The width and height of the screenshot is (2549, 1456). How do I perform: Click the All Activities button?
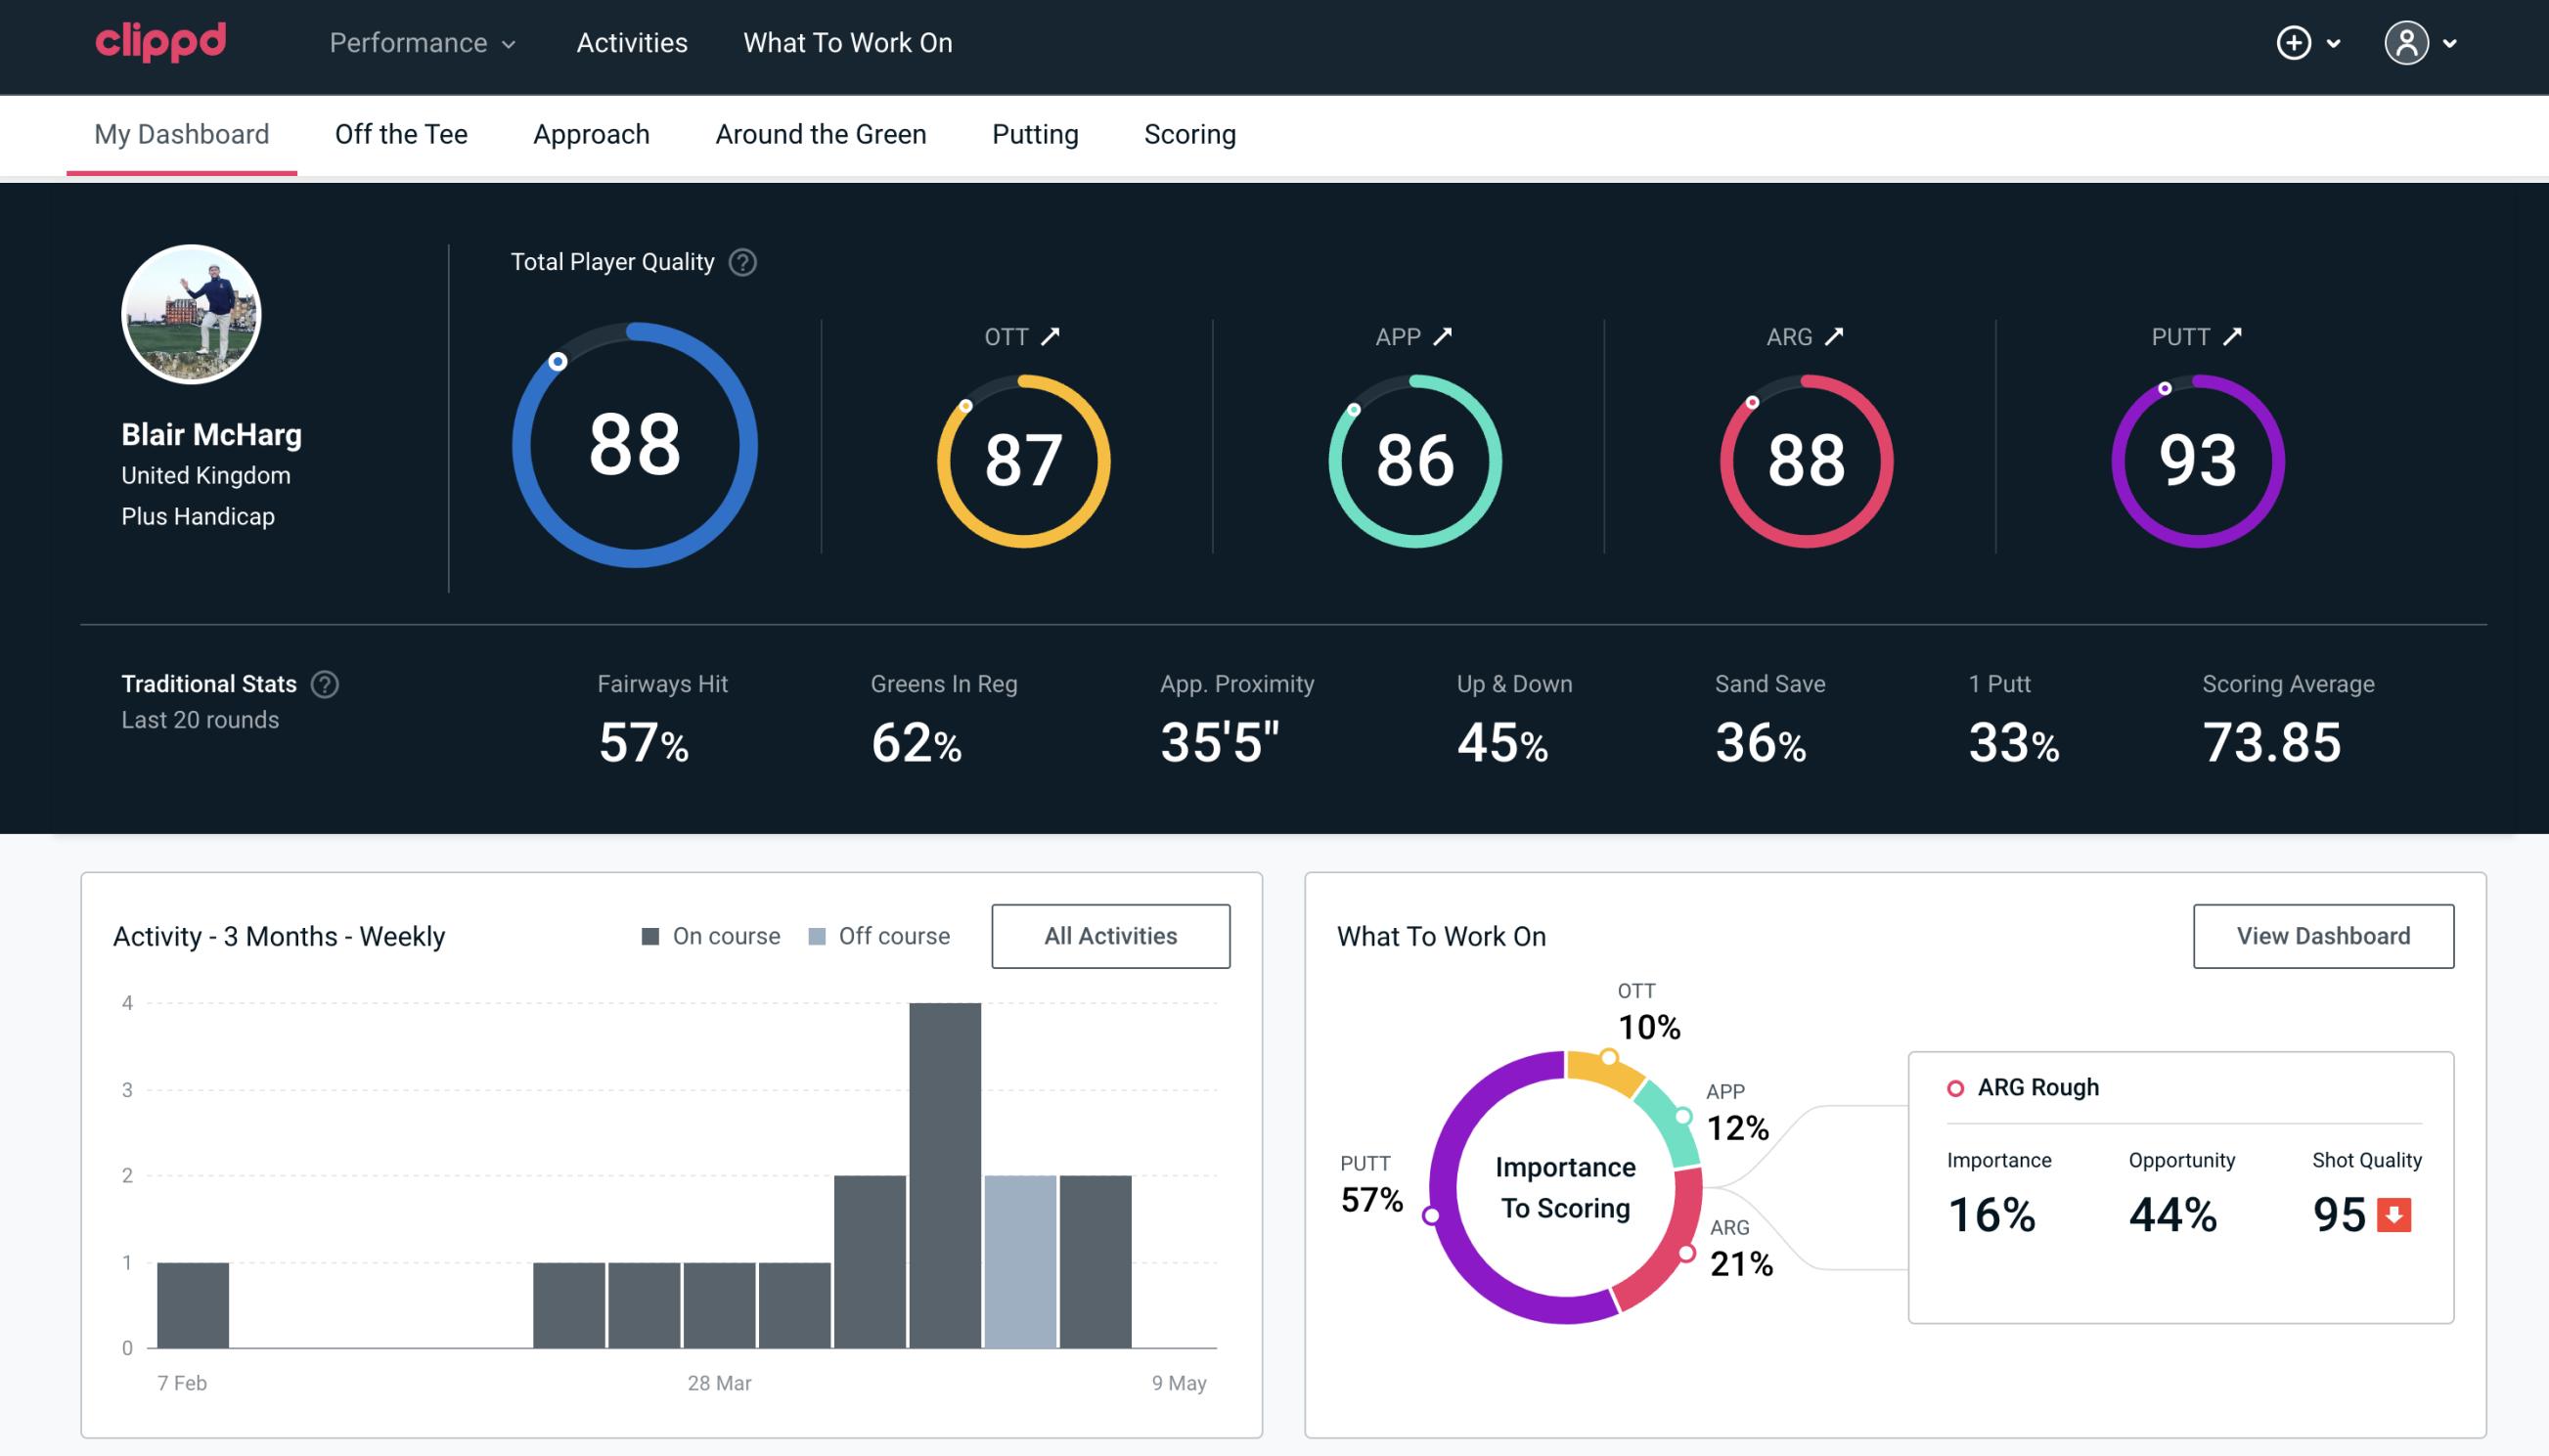point(1110,935)
